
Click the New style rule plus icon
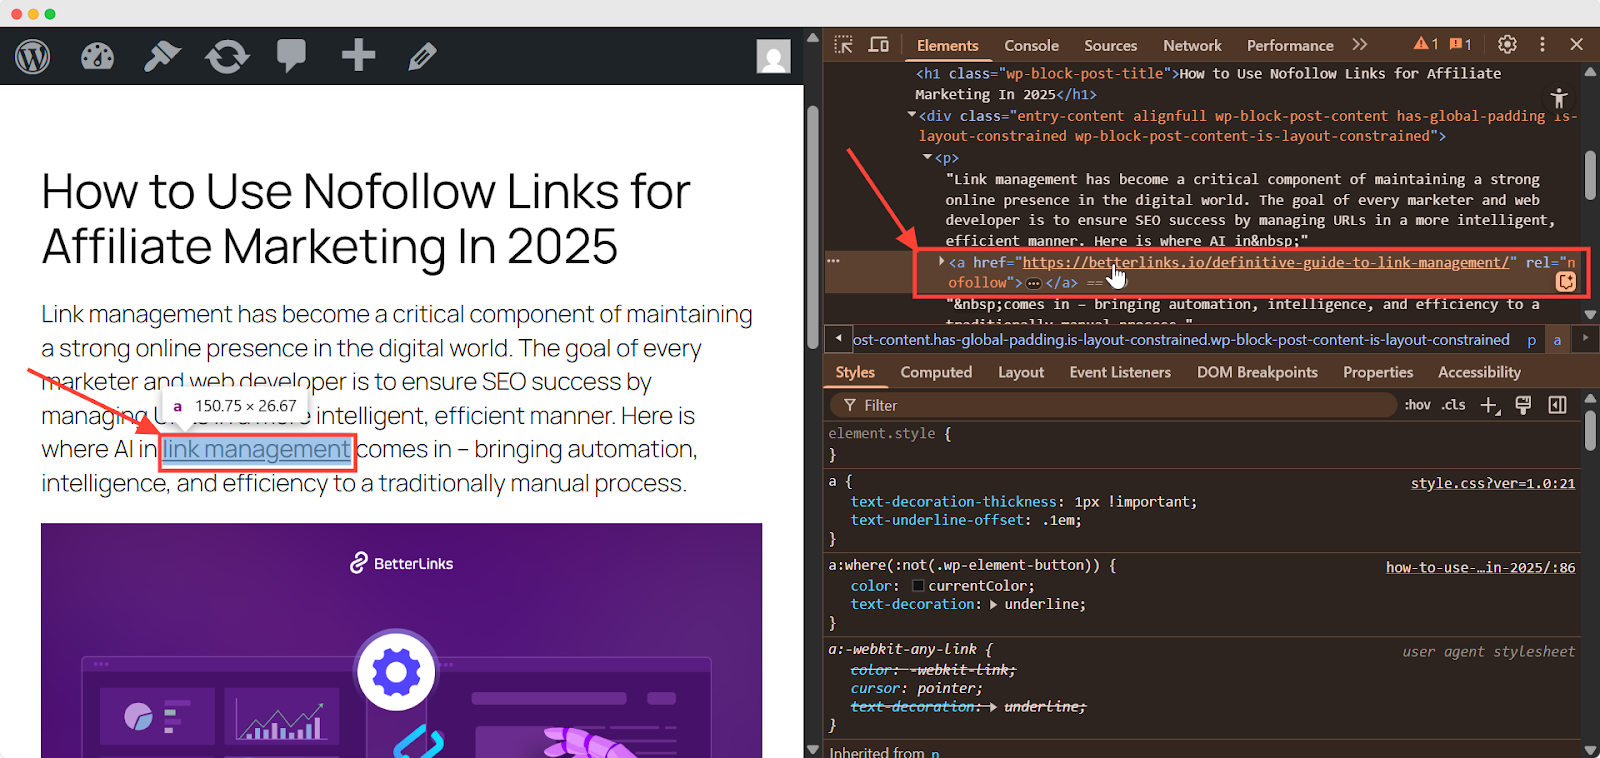1490,405
